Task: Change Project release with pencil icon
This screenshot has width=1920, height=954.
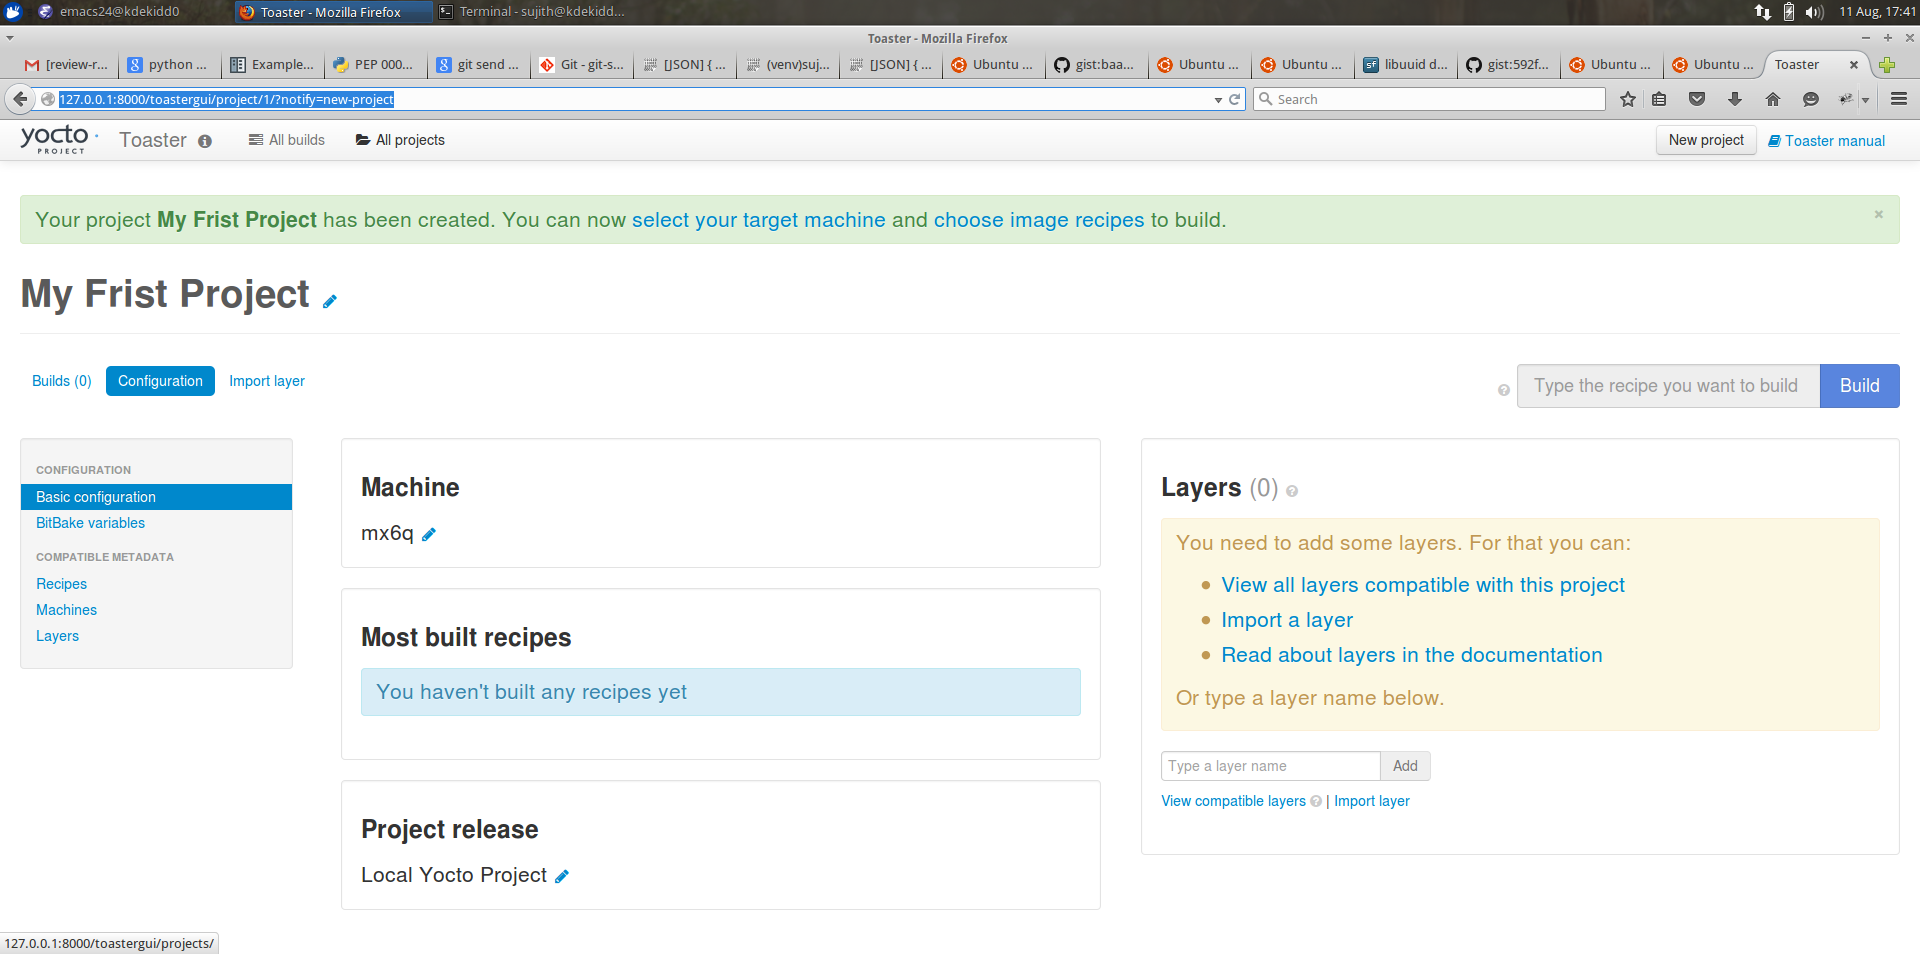Action: (562, 876)
